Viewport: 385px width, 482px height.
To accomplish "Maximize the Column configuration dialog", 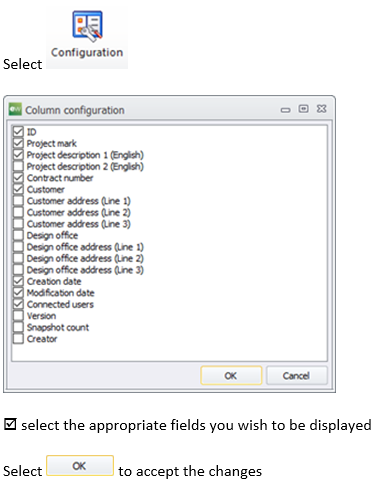I will click(x=303, y=109).
